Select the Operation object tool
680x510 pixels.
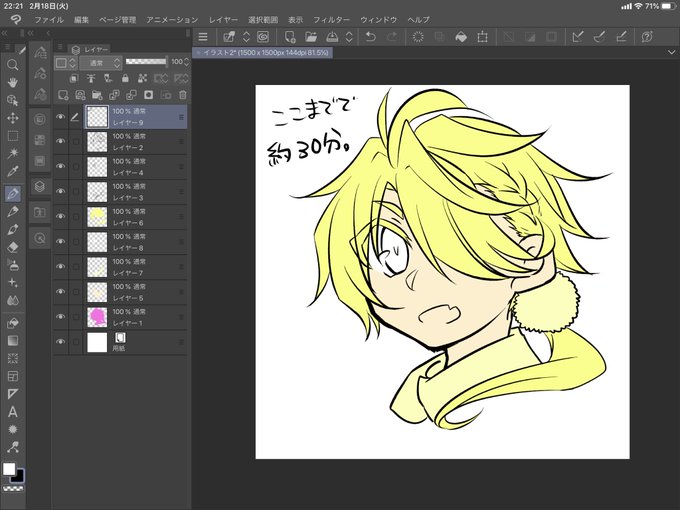click(13, 100)
